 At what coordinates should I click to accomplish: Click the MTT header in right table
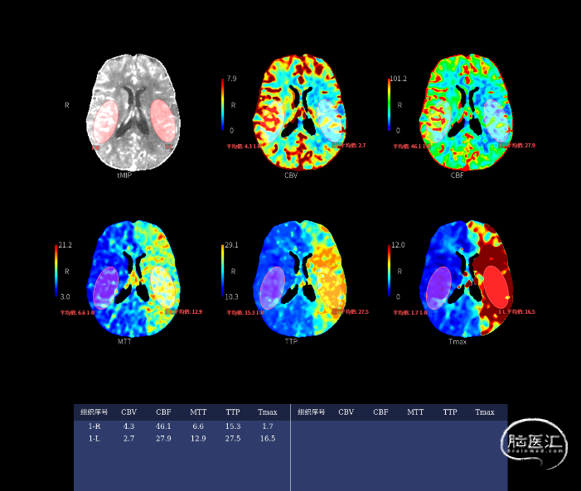[x=415, y=412]
